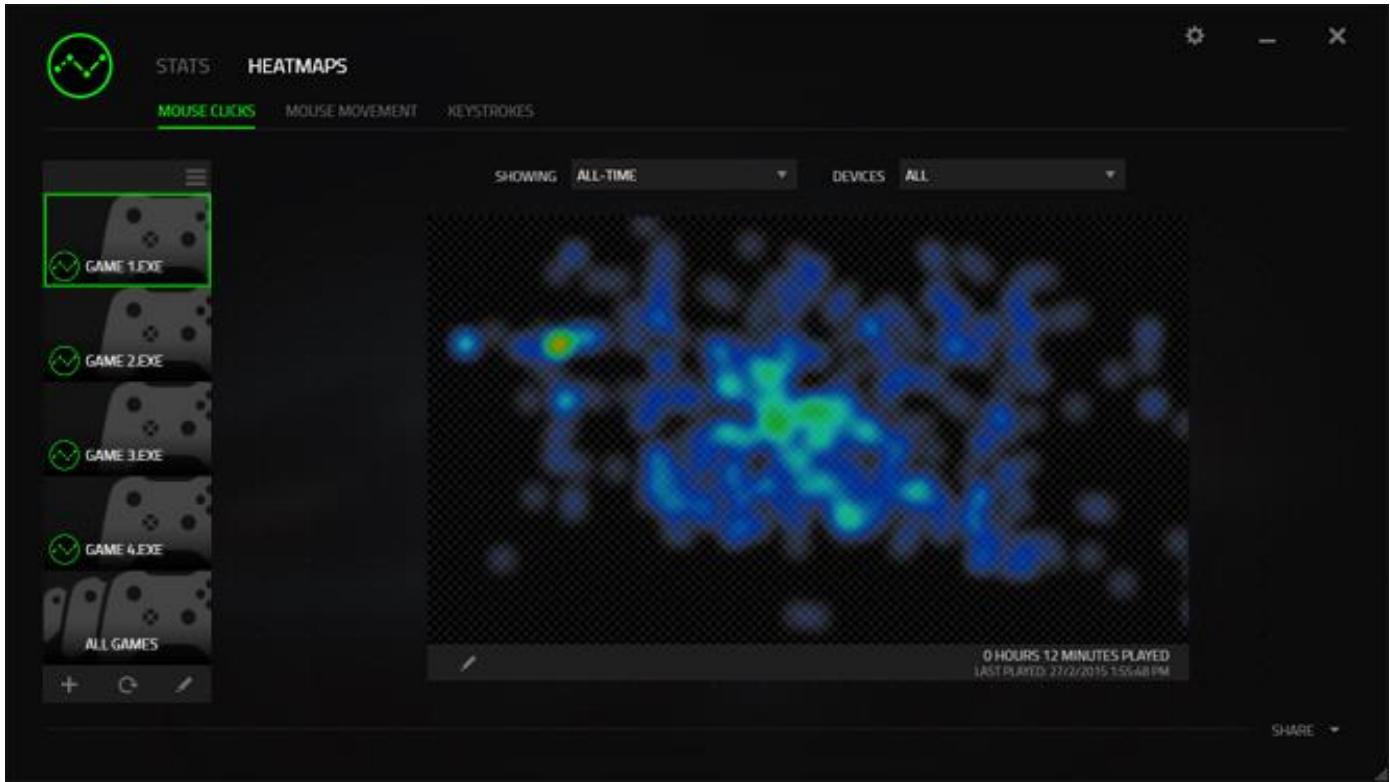The image size is (1390, 782).
Task: Click the 0 HOURS 12 MINUTES PLAYED text
Action: [1076, 656]
